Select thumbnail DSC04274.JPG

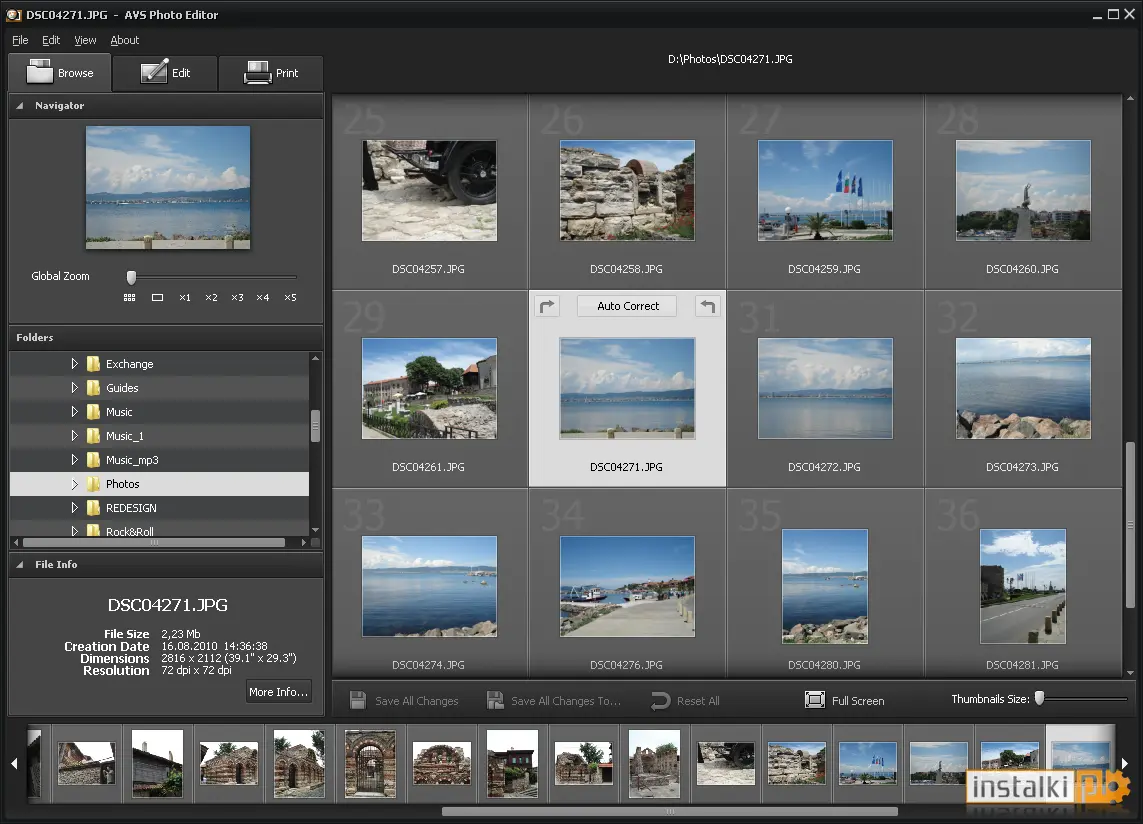429,586
